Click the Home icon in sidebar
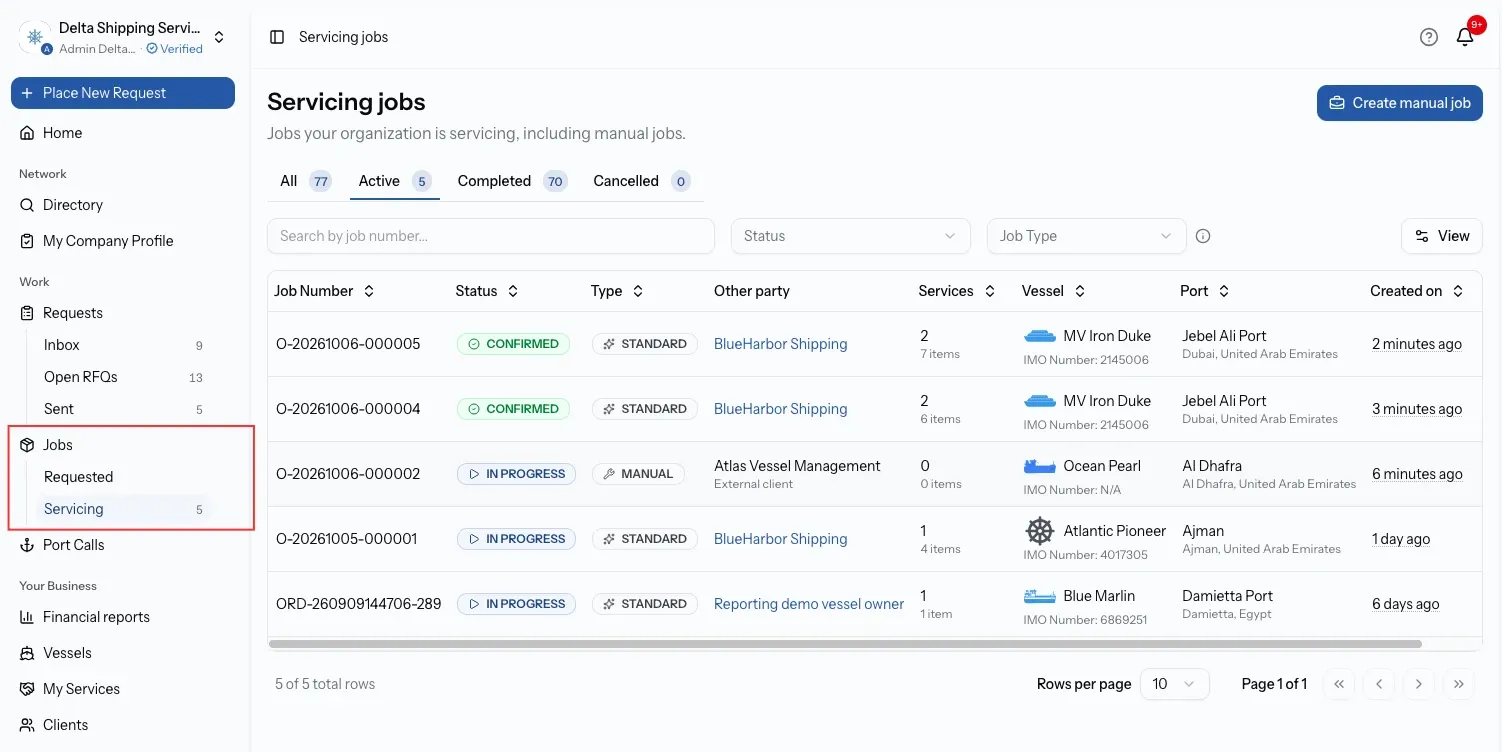This screenshot has width=1502, height=752. point(27,133)
